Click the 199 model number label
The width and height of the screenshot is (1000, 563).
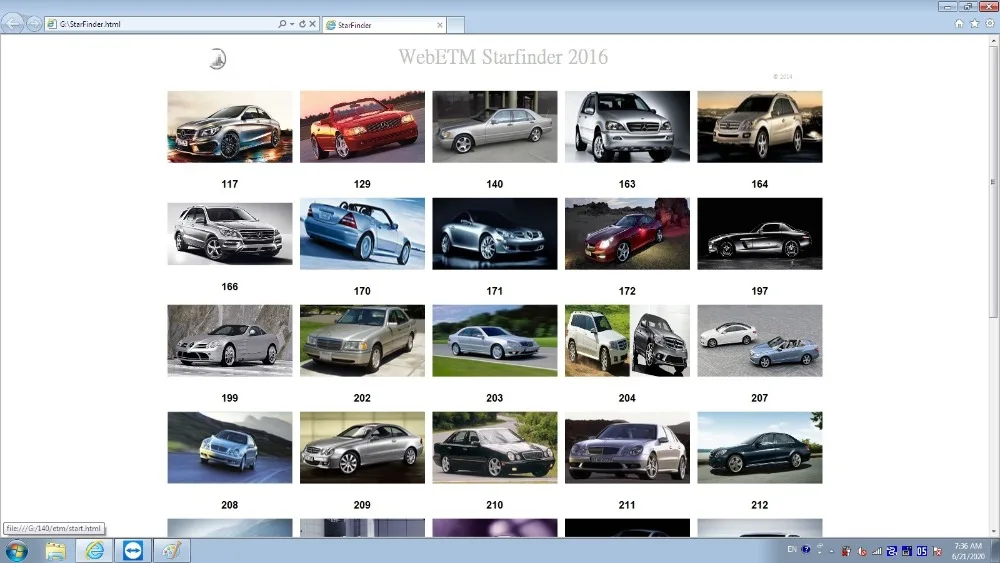230,398
